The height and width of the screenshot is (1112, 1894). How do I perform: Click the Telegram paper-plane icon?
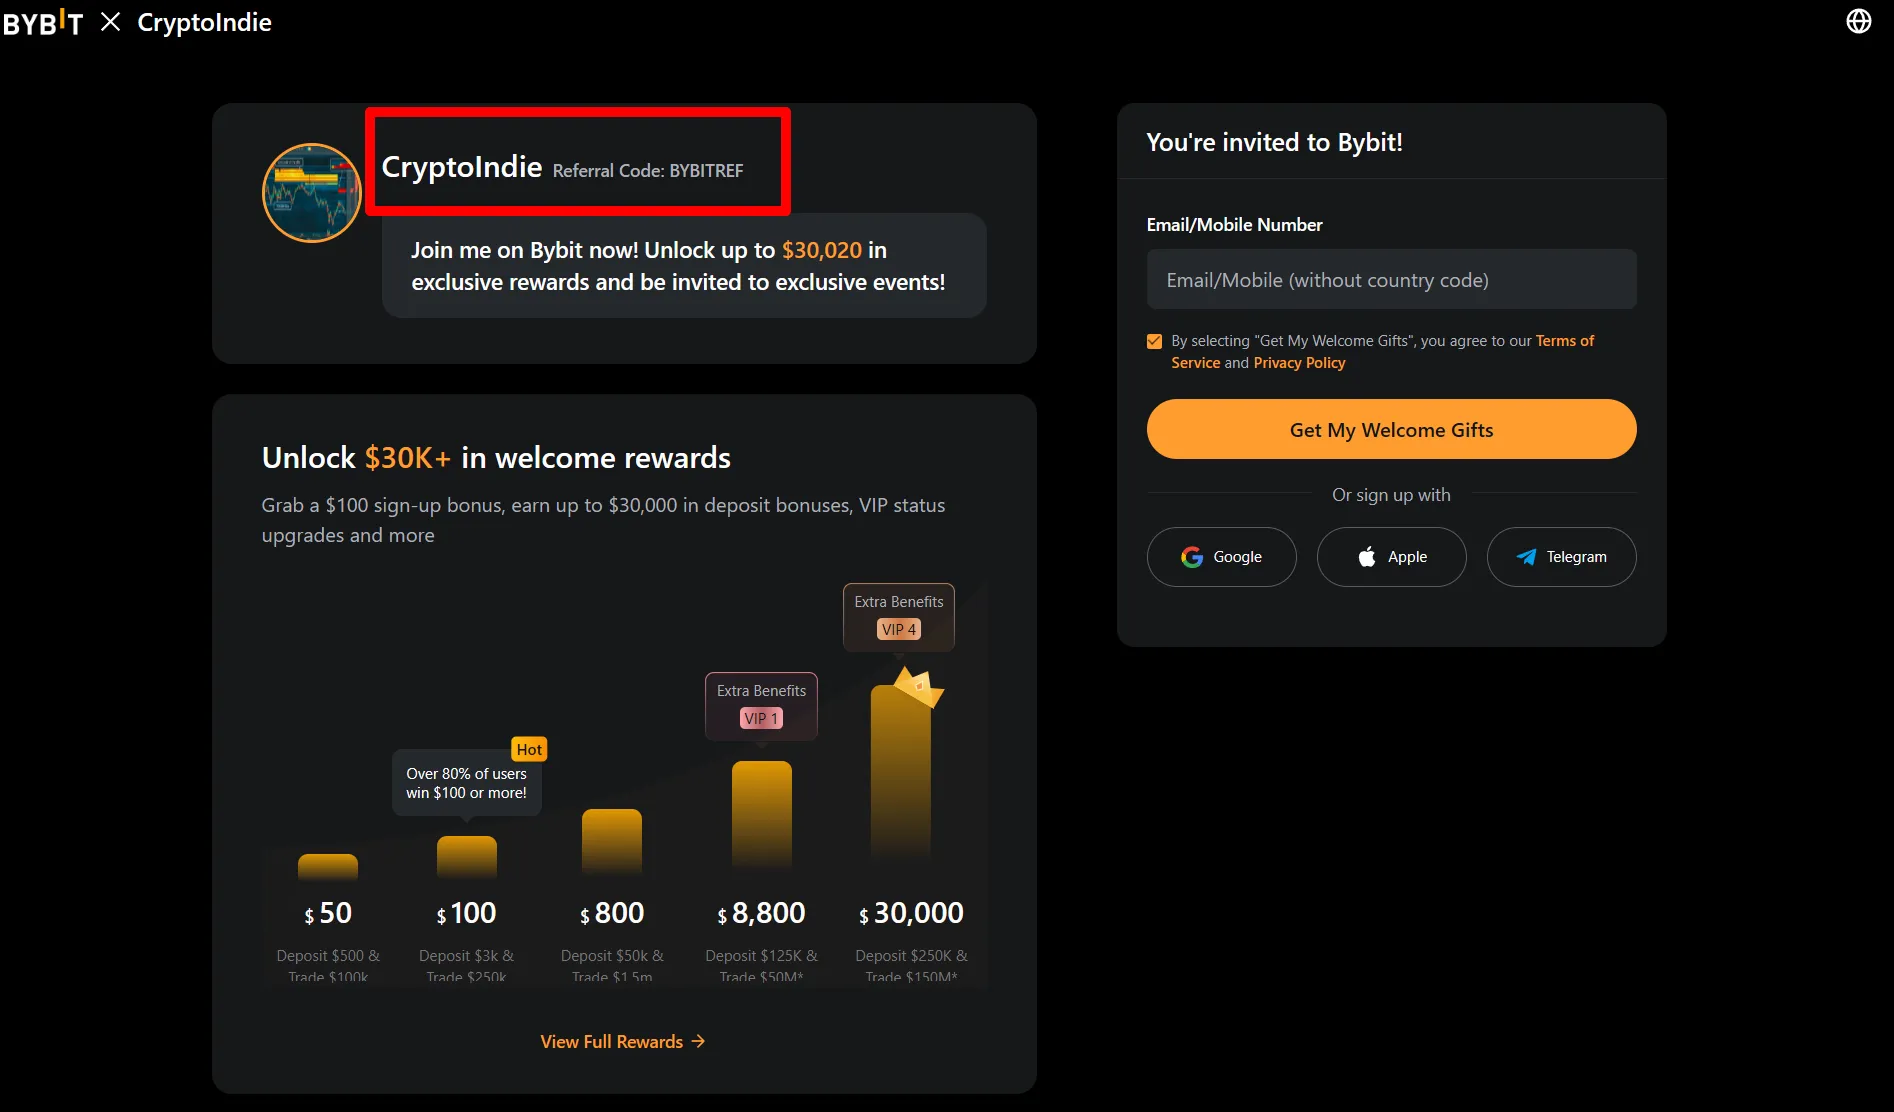tap(1526, 557)
